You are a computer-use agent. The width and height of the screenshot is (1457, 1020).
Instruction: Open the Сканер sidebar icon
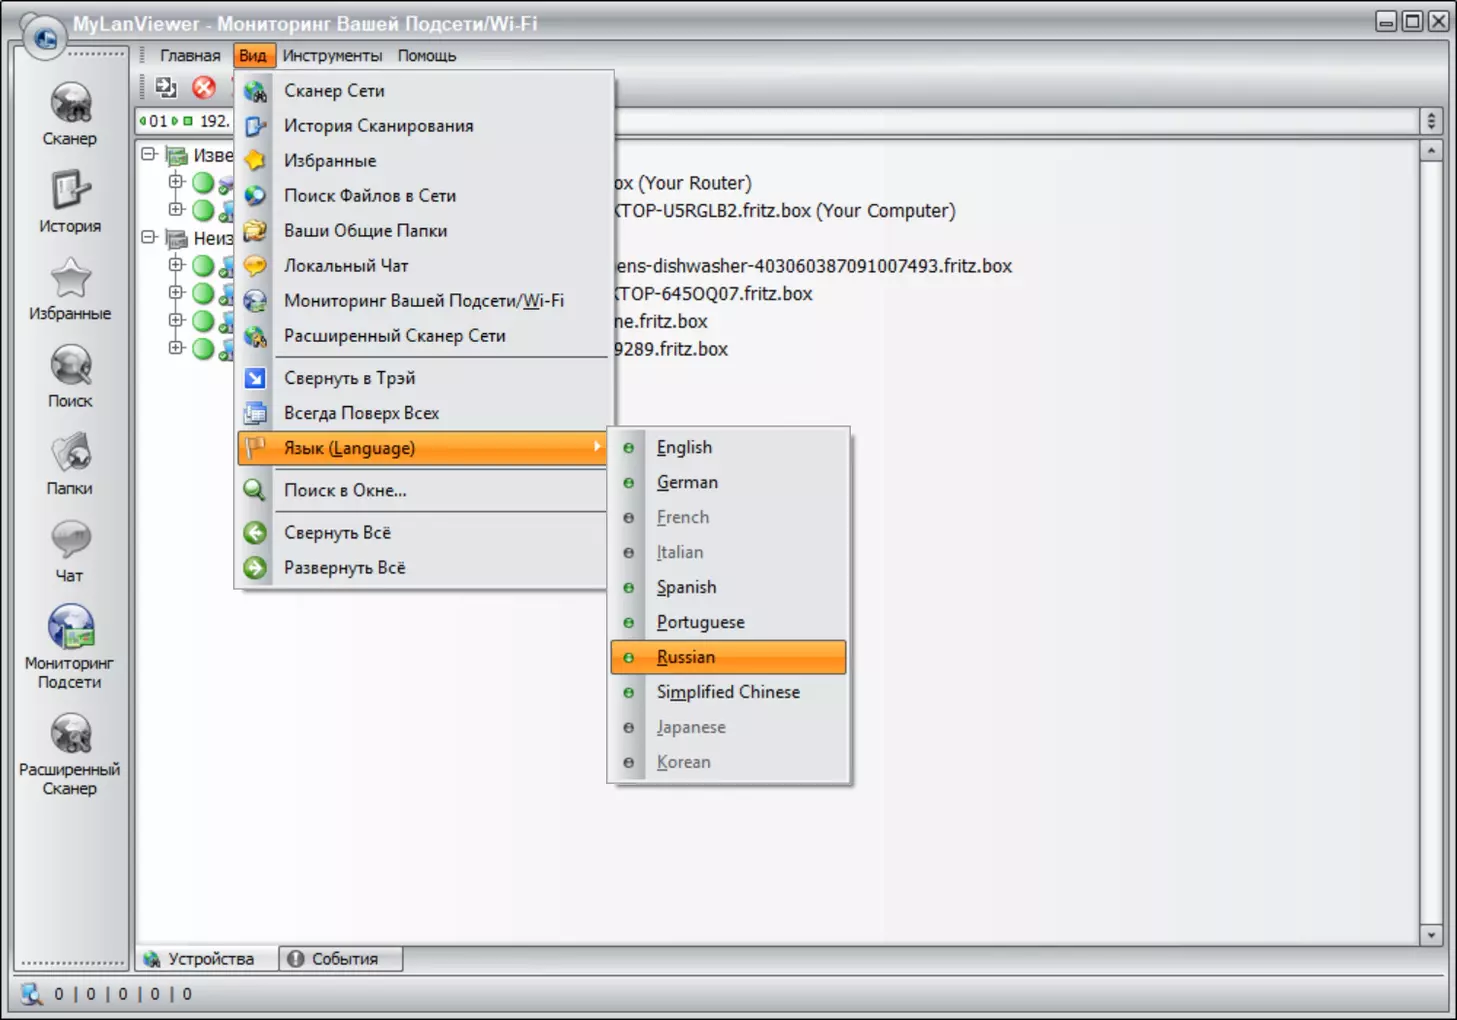70,105
